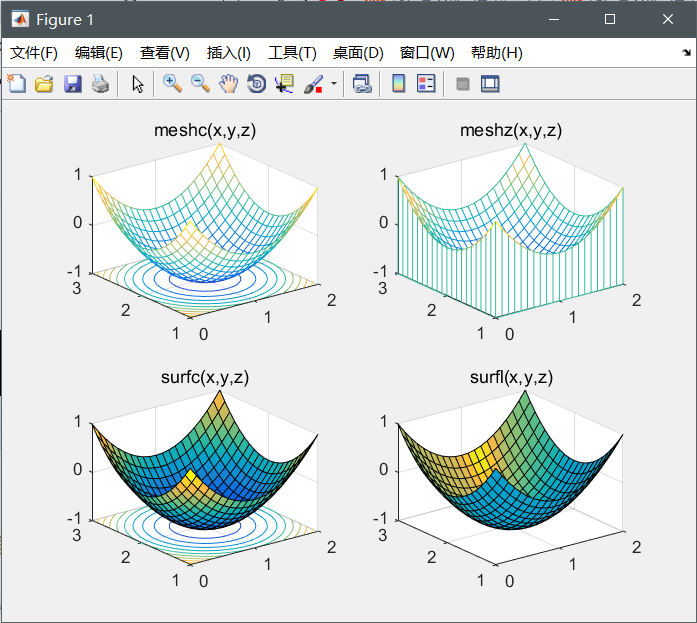Screen dimensions: 697x623
Task: Select the Data Cursor tool
Action: [284, 84]
